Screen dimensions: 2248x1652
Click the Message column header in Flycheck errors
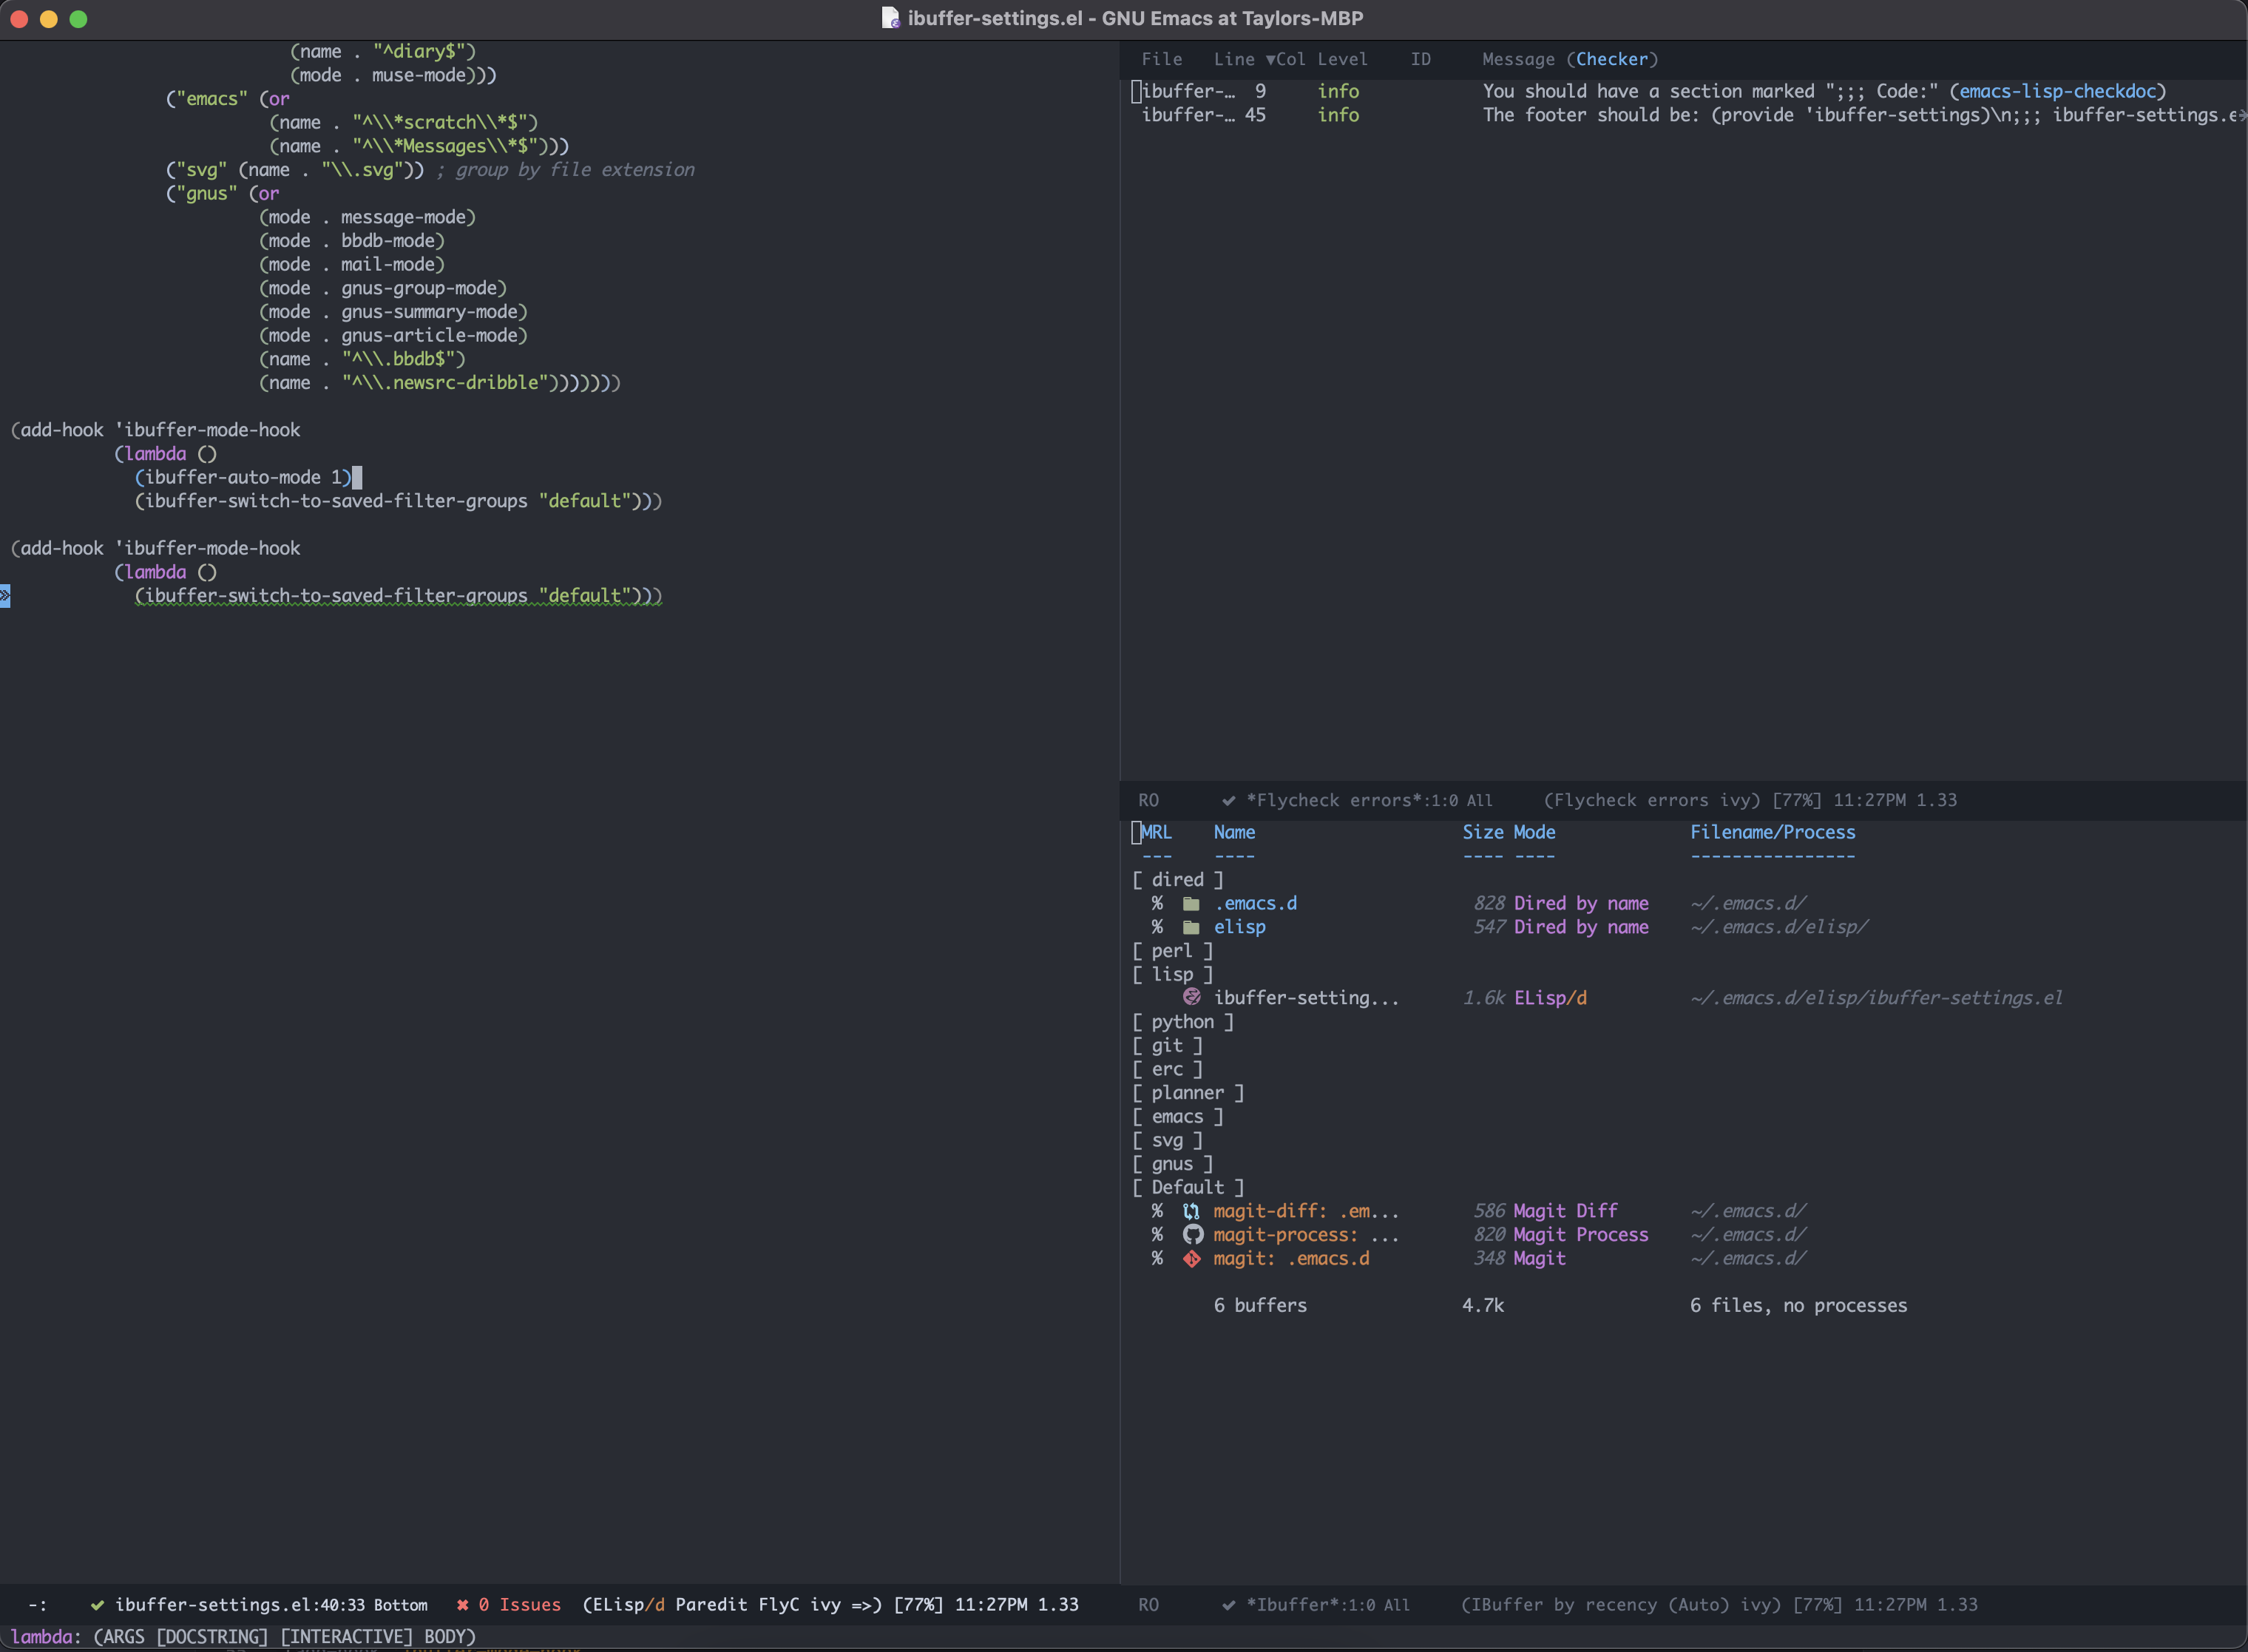click(1518, 59)
